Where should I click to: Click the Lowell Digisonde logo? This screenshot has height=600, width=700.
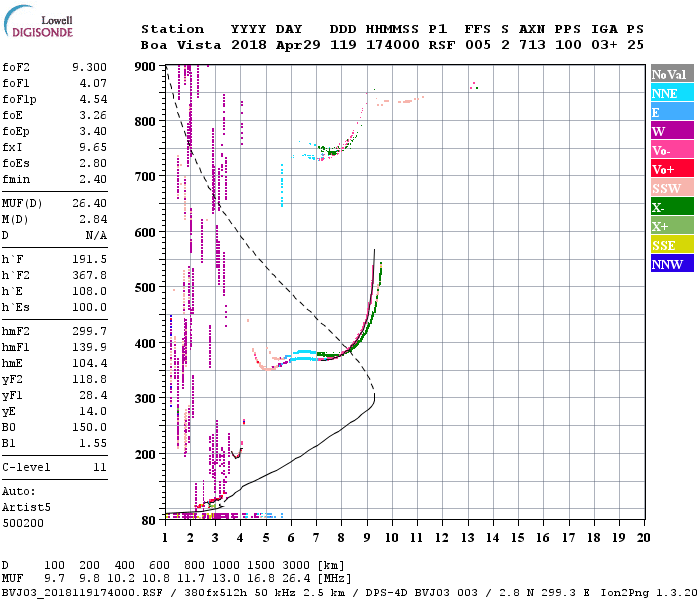[x=38, y=22]
